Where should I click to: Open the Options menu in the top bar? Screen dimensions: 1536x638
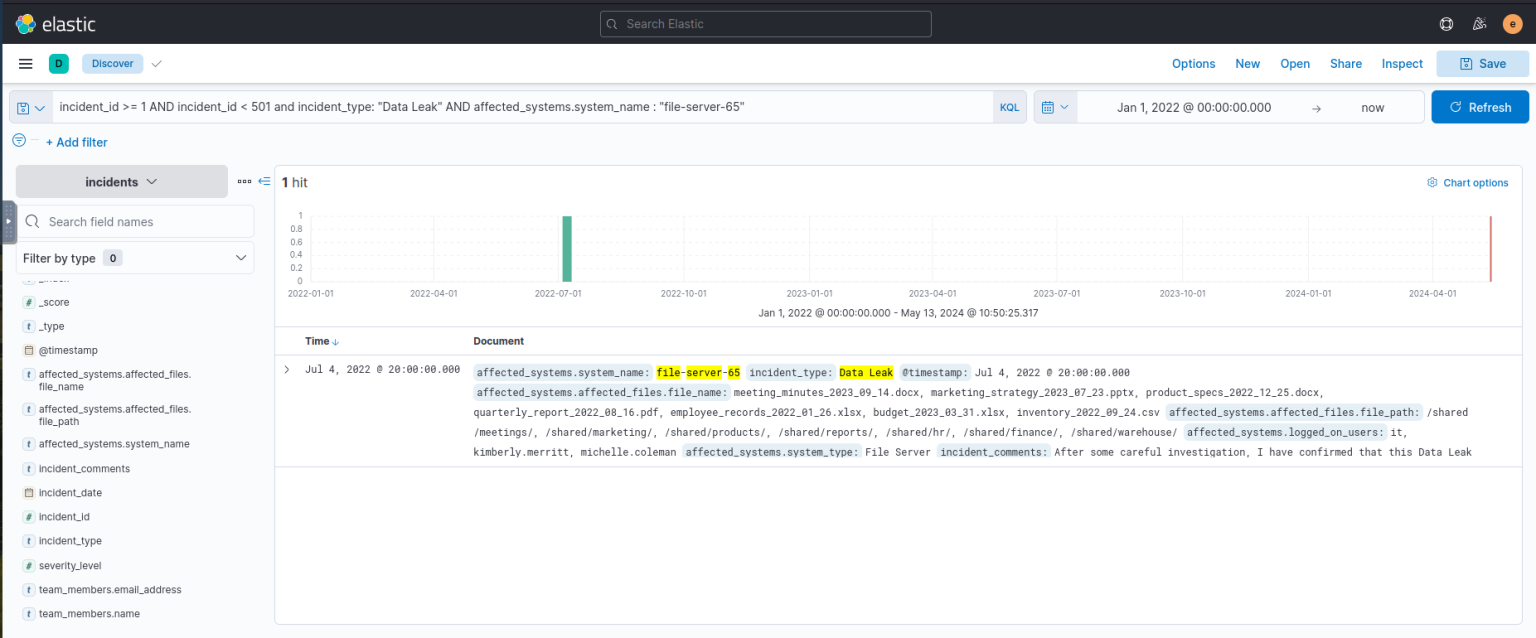(1193, 63)
